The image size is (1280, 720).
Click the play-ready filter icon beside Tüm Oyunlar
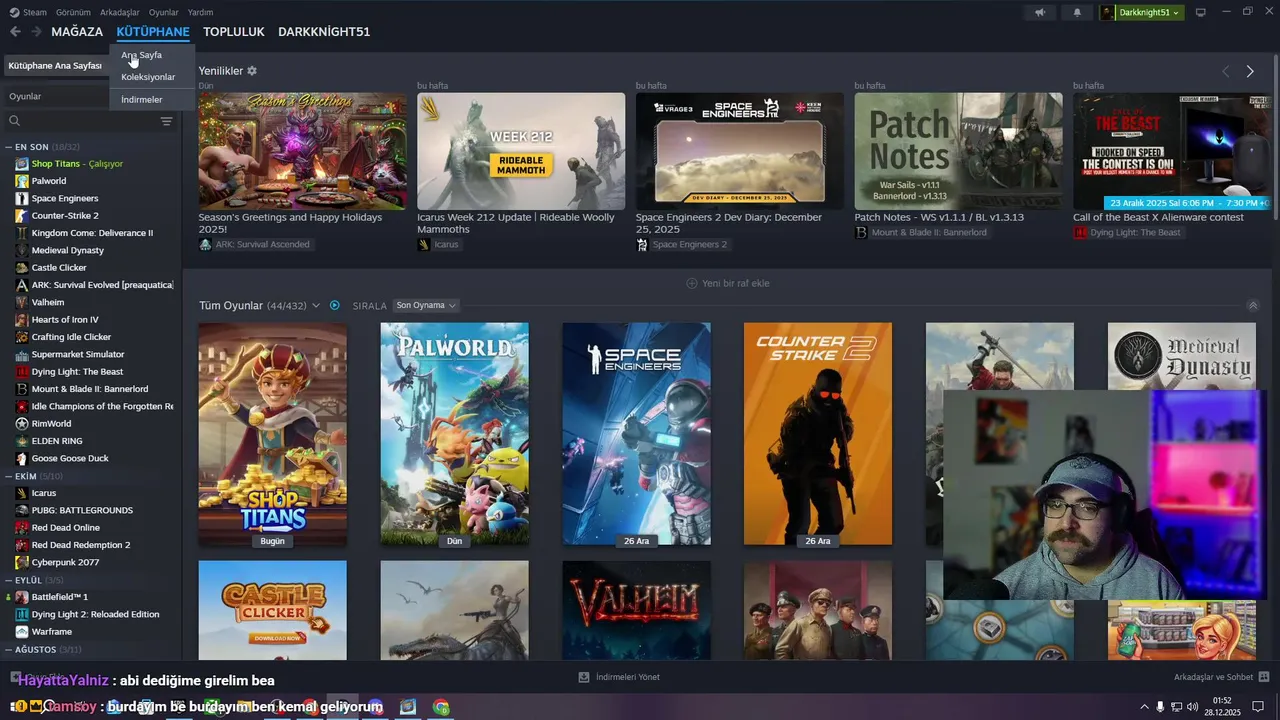pos(335,305)
